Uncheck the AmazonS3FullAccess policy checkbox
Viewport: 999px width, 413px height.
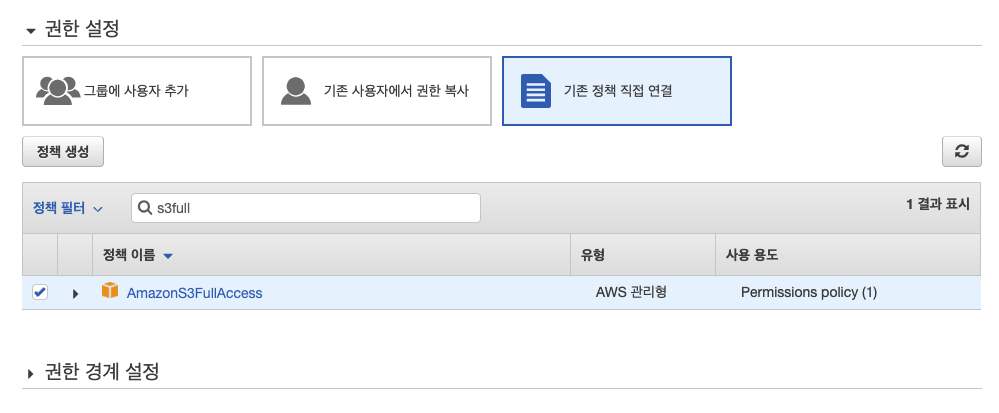pyautogui.click(x=40, y=293)
